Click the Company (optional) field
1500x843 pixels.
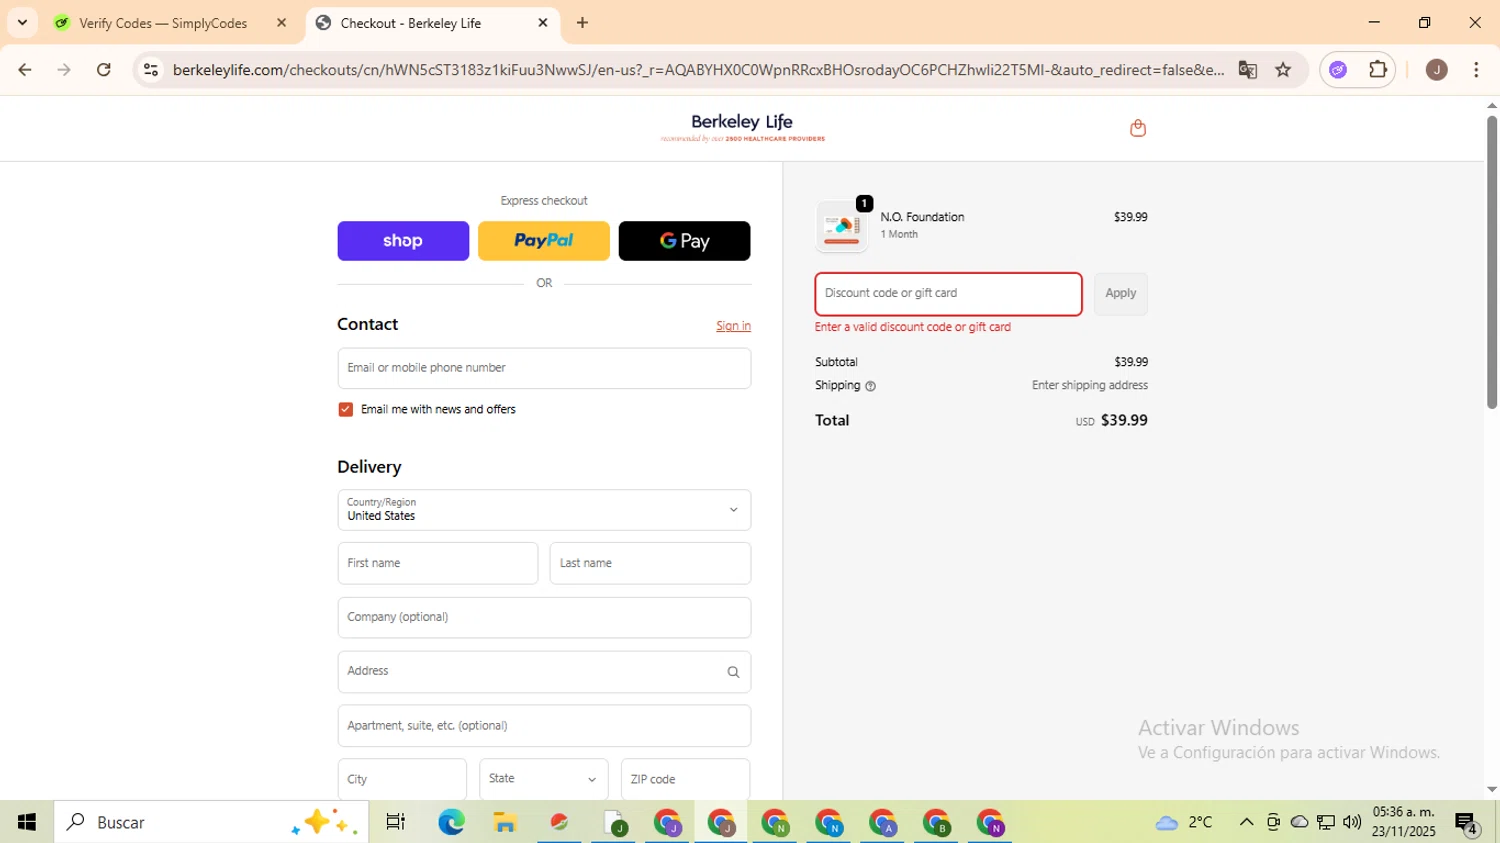tap(544, 618)
